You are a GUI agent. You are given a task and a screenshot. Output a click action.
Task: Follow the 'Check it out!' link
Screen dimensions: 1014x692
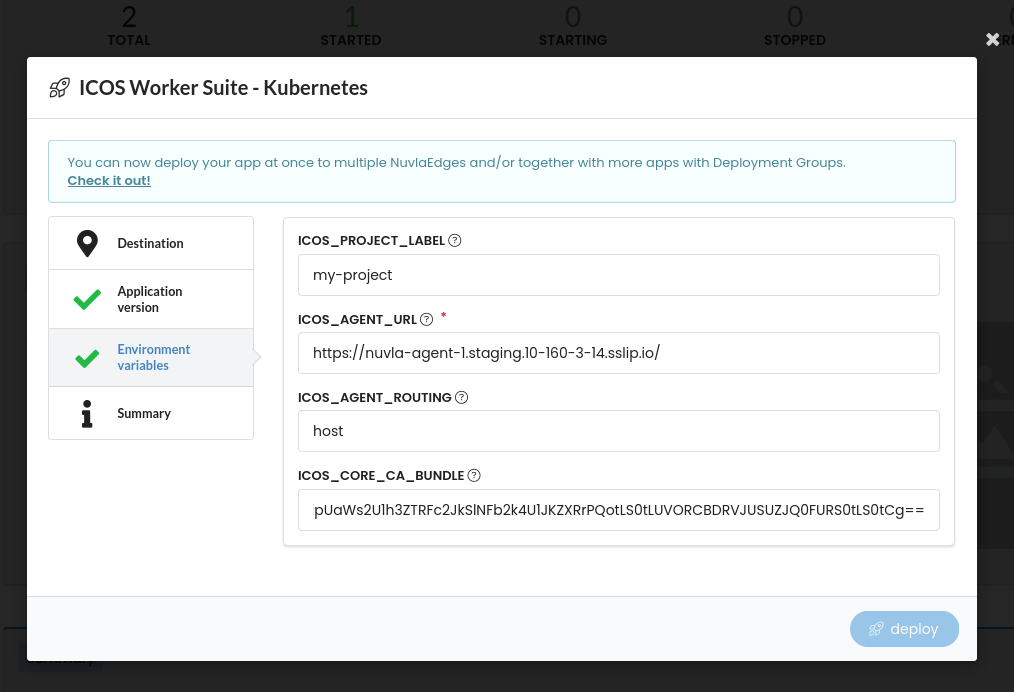109,180
